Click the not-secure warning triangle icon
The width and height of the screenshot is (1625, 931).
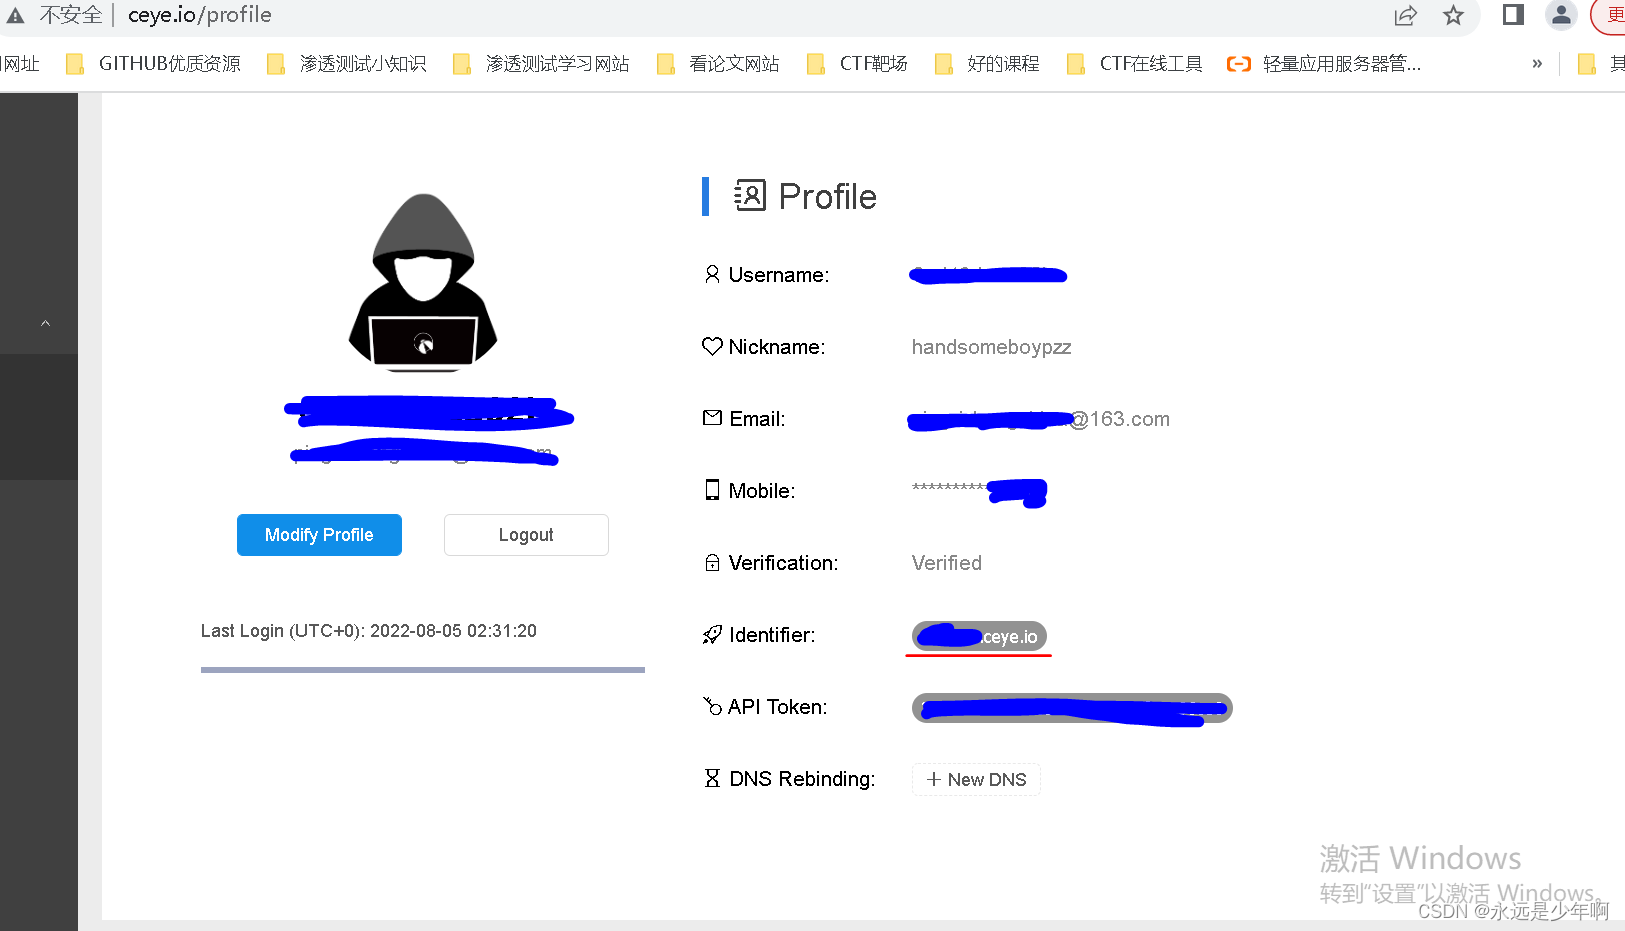point(15,15)
